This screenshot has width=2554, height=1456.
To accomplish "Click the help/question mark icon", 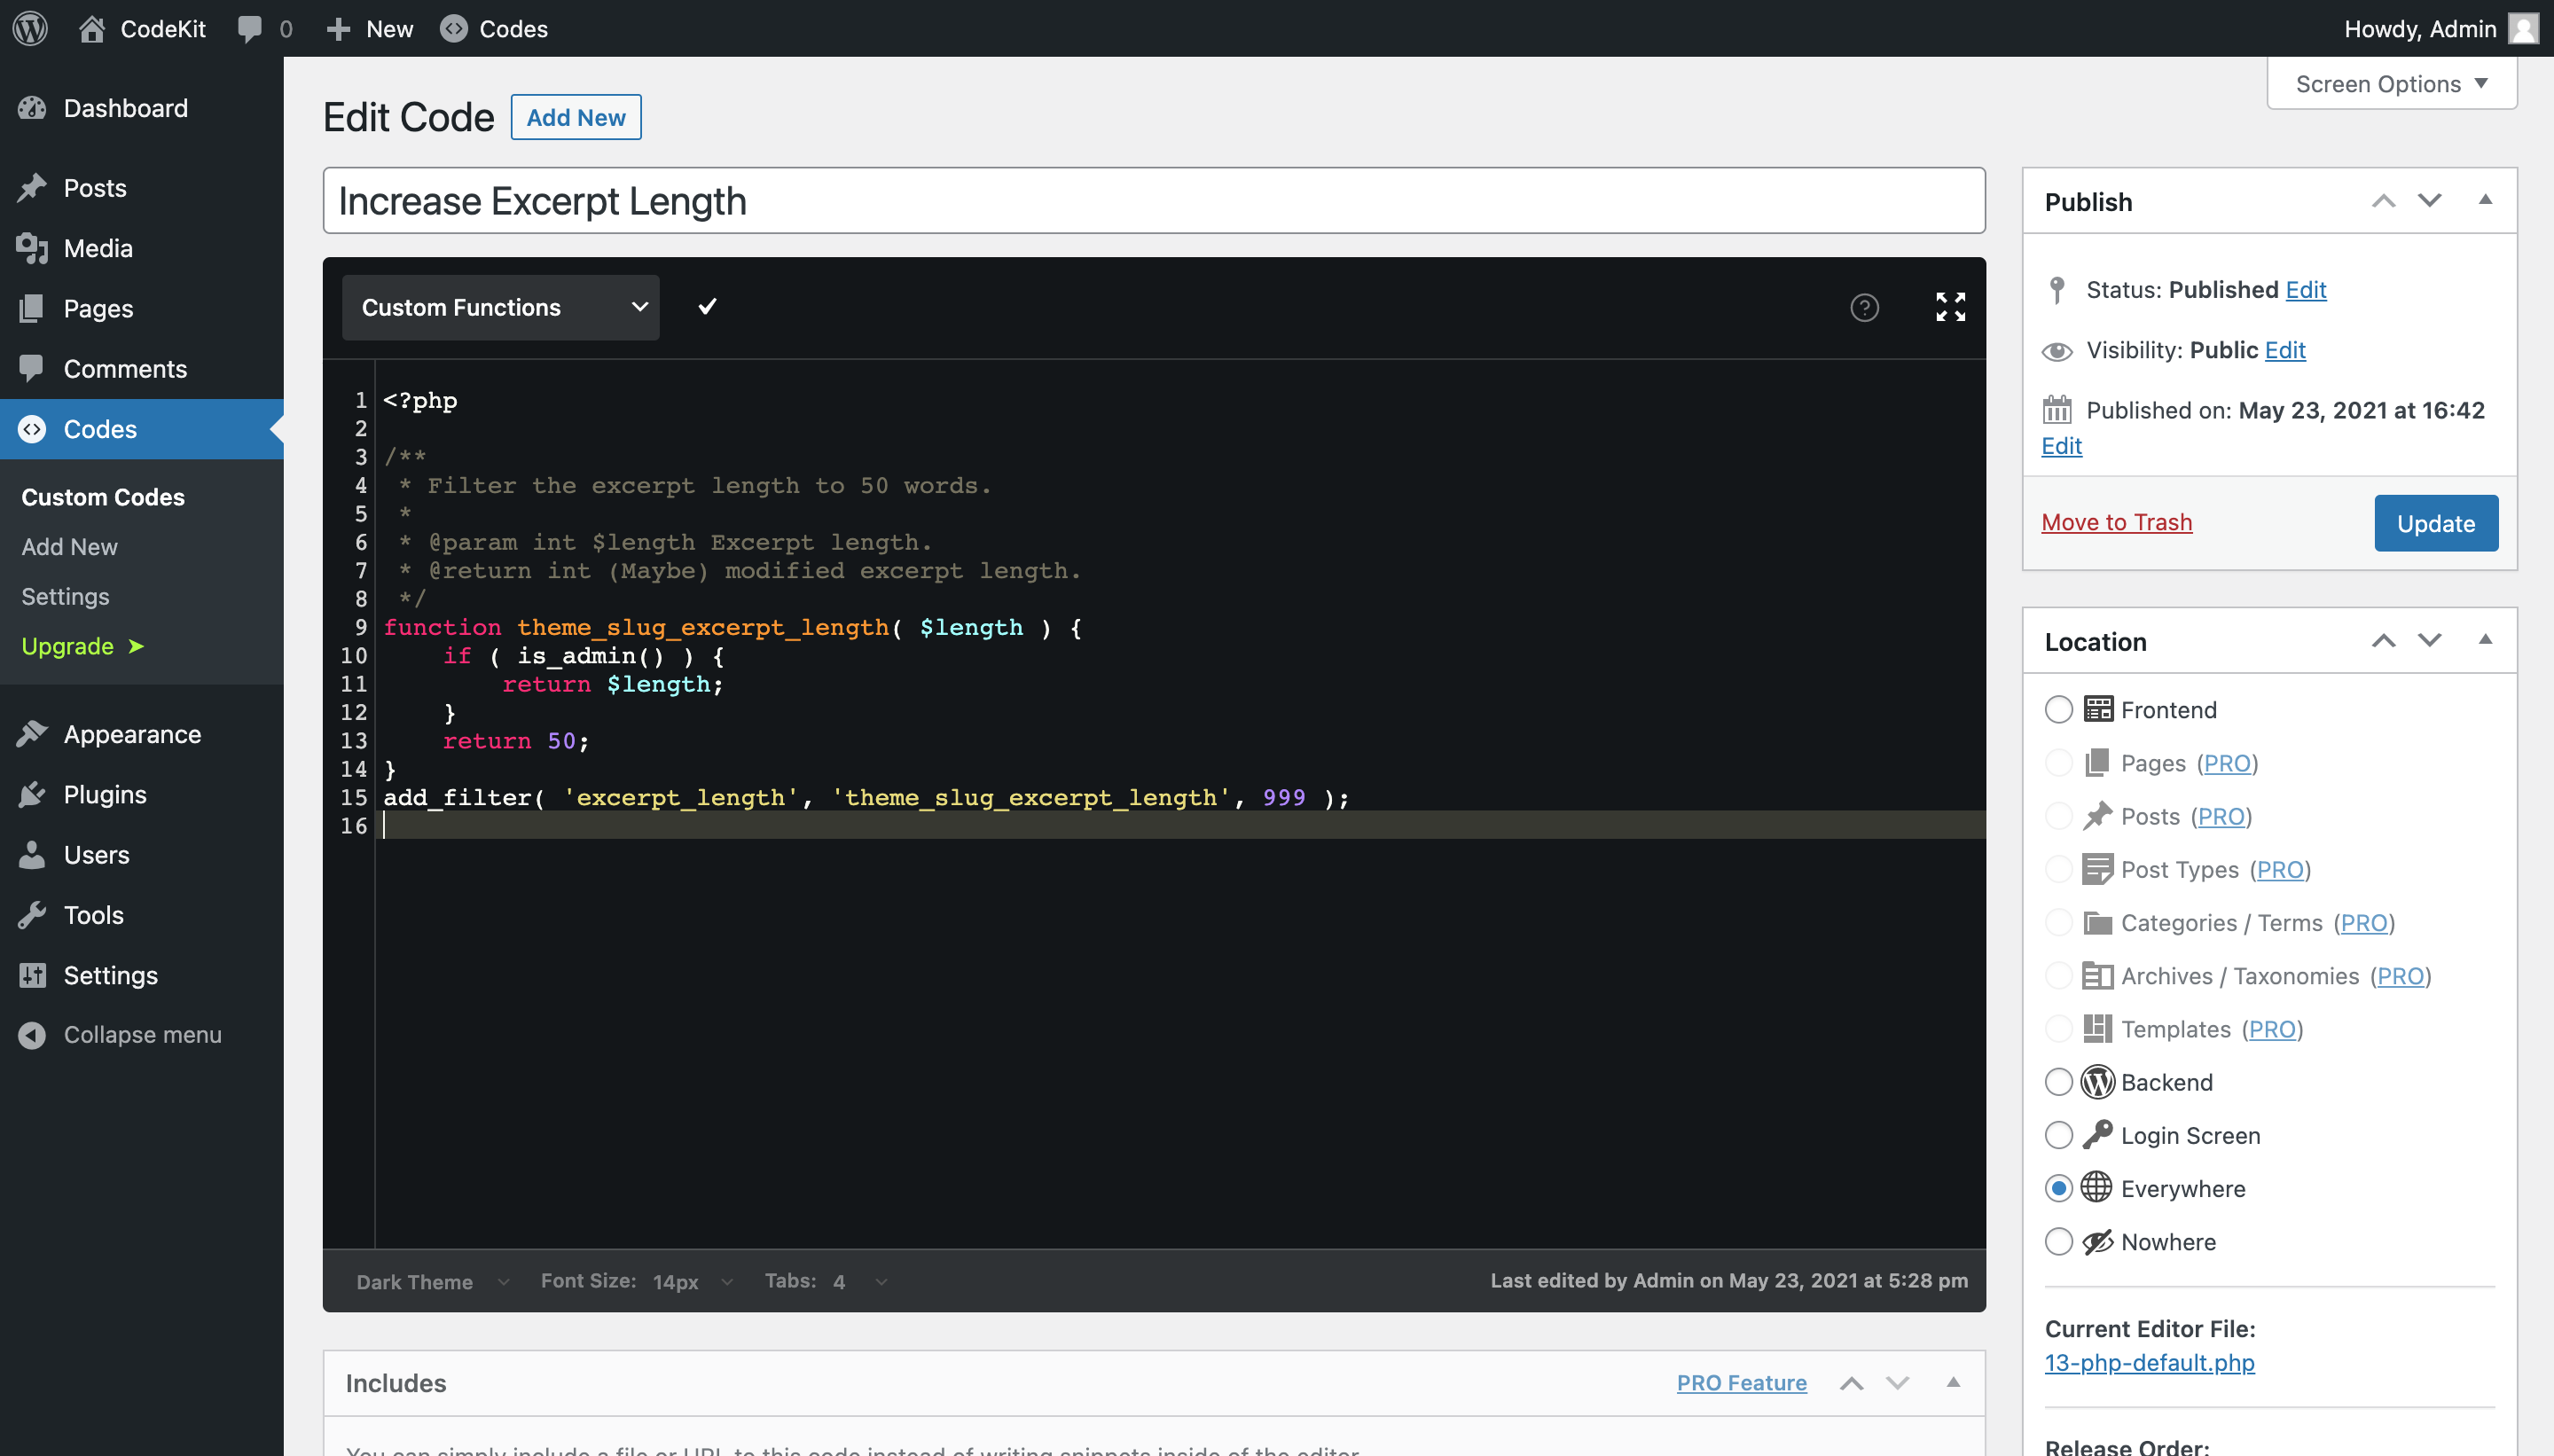I will (1865, 309).
